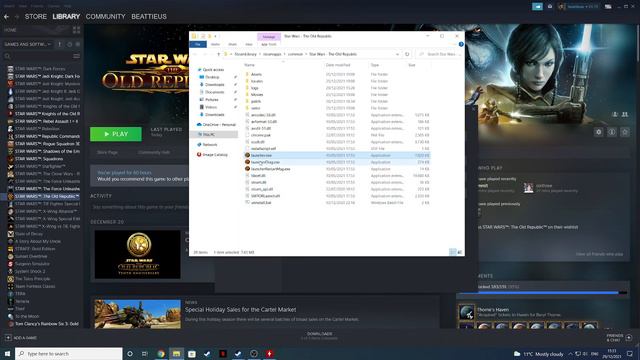Open the File tab in Explorer
The height and width of the screenshot is (360, 640).
pyautogui.click(x=198, y=44)
